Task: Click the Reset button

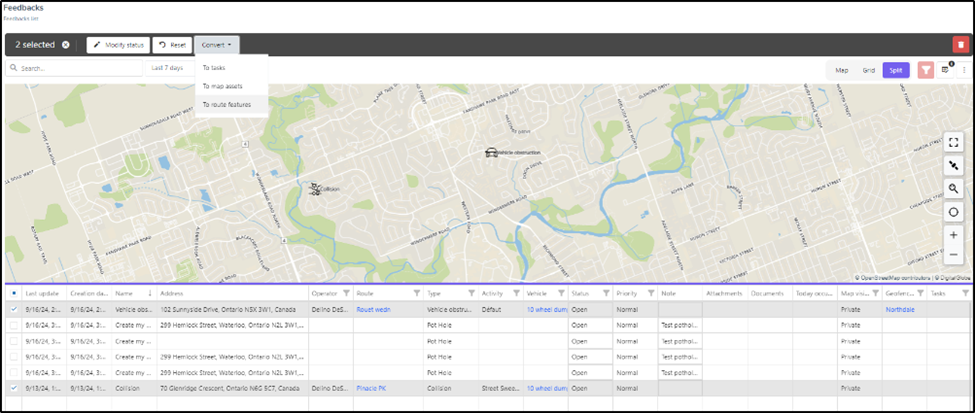Action: pyautogui.click(x=172, y=45)
